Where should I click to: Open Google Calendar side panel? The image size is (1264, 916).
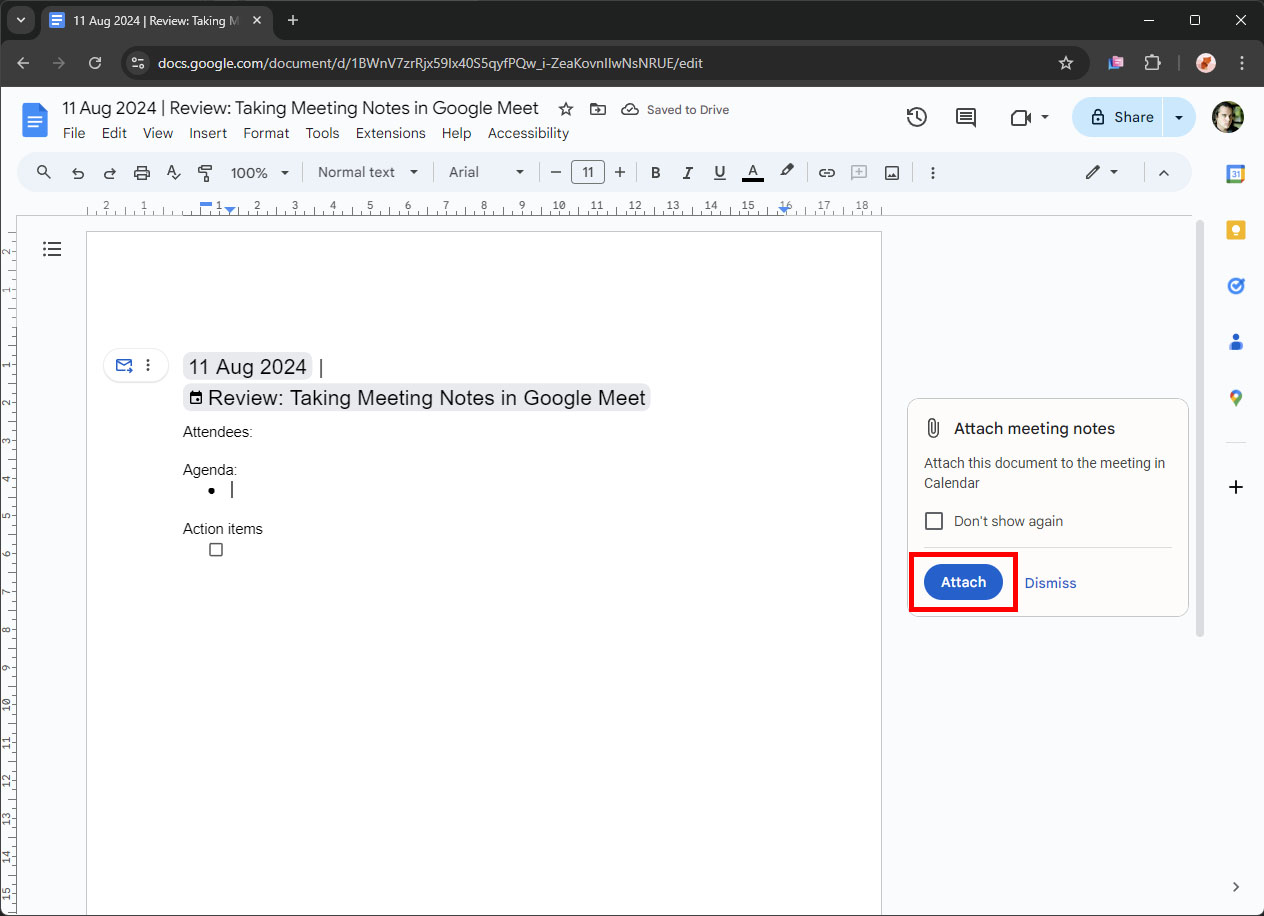tap(1236, 173)
